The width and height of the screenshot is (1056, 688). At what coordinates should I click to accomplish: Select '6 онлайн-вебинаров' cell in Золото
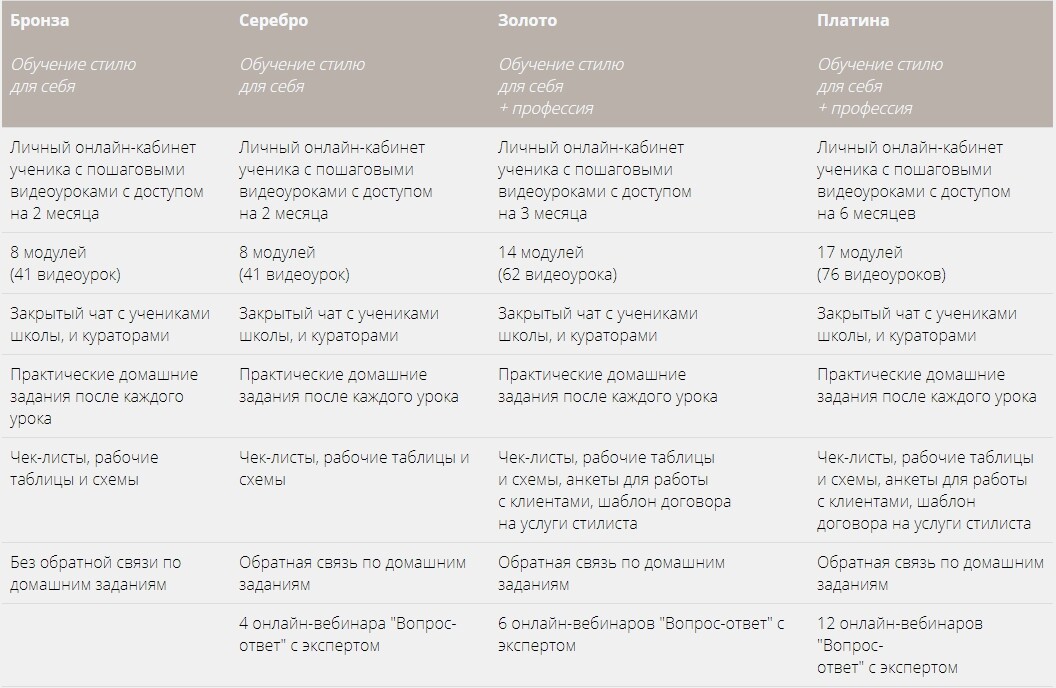pyautogui.click(x=641, y=634)
